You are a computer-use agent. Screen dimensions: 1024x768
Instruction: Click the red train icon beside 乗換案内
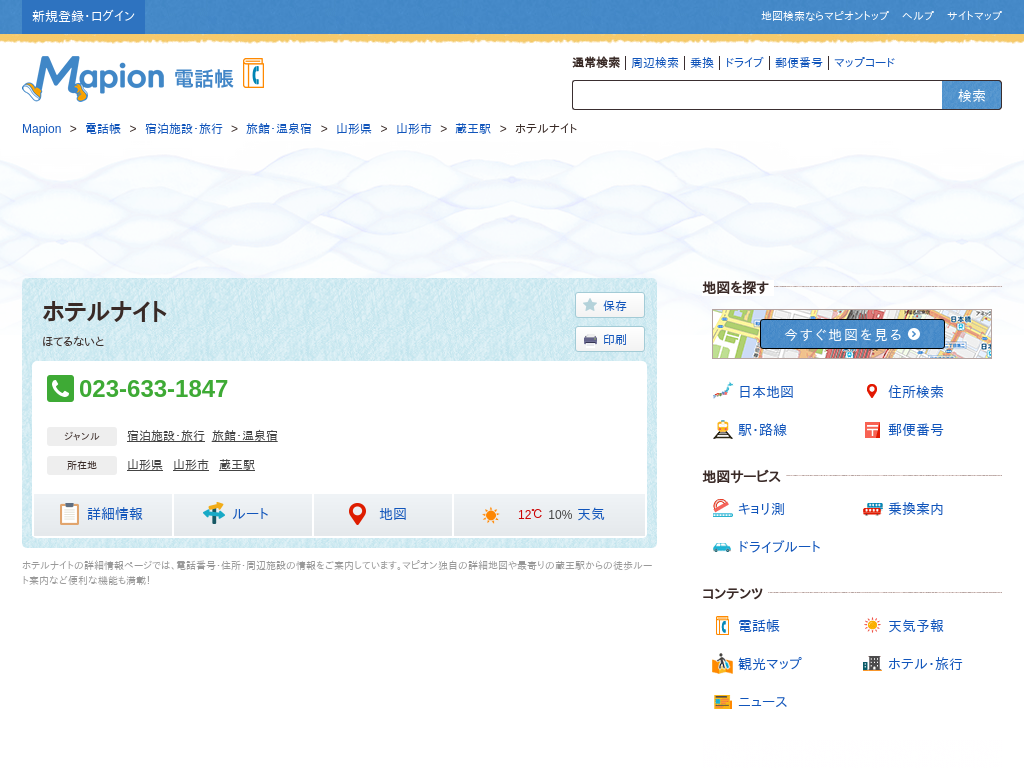point(872,509)
